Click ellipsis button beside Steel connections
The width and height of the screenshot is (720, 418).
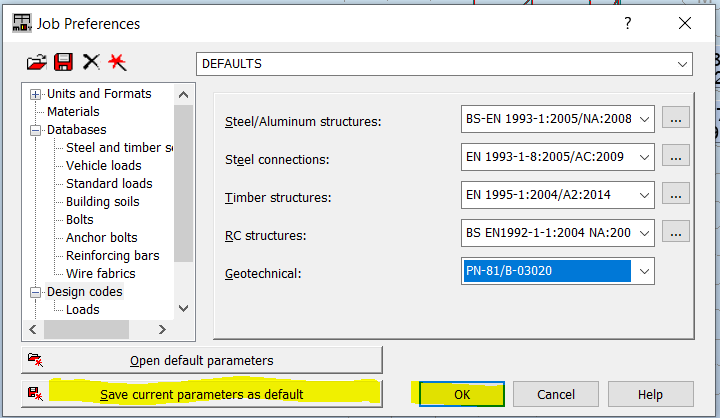(675, 157)
